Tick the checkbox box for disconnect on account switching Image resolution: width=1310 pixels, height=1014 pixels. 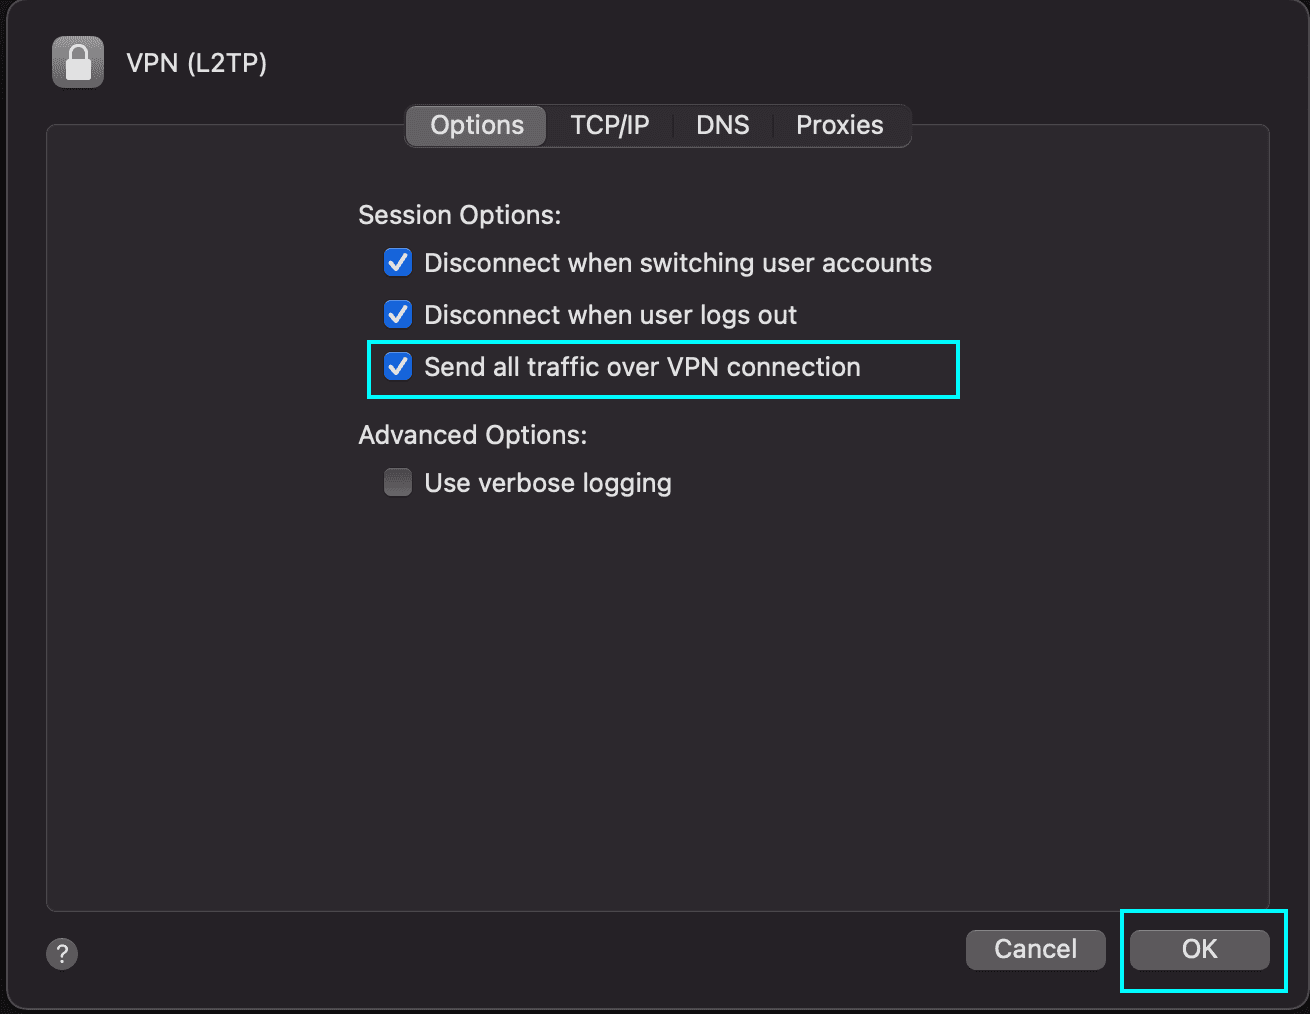[398, 263]
